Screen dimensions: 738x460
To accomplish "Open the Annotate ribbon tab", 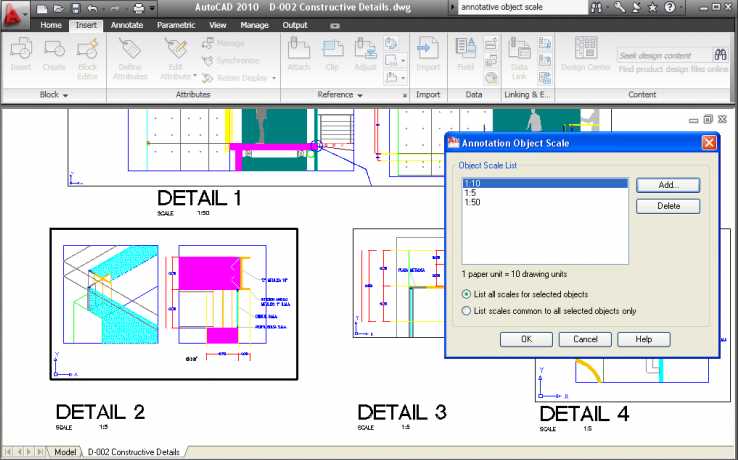I will point(127,25).
